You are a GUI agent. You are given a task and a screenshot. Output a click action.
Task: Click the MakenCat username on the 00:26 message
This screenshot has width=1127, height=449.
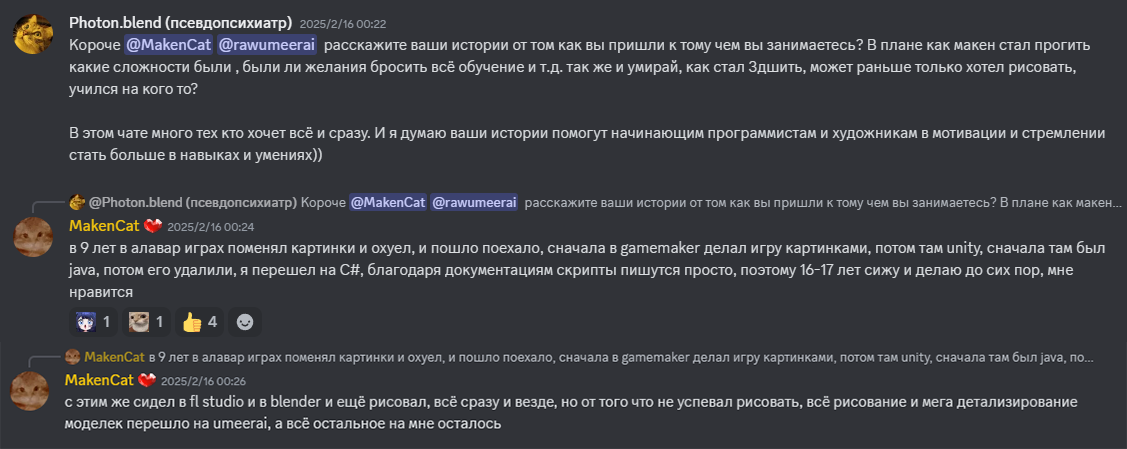pyautogui.click(x=98, y=380)
